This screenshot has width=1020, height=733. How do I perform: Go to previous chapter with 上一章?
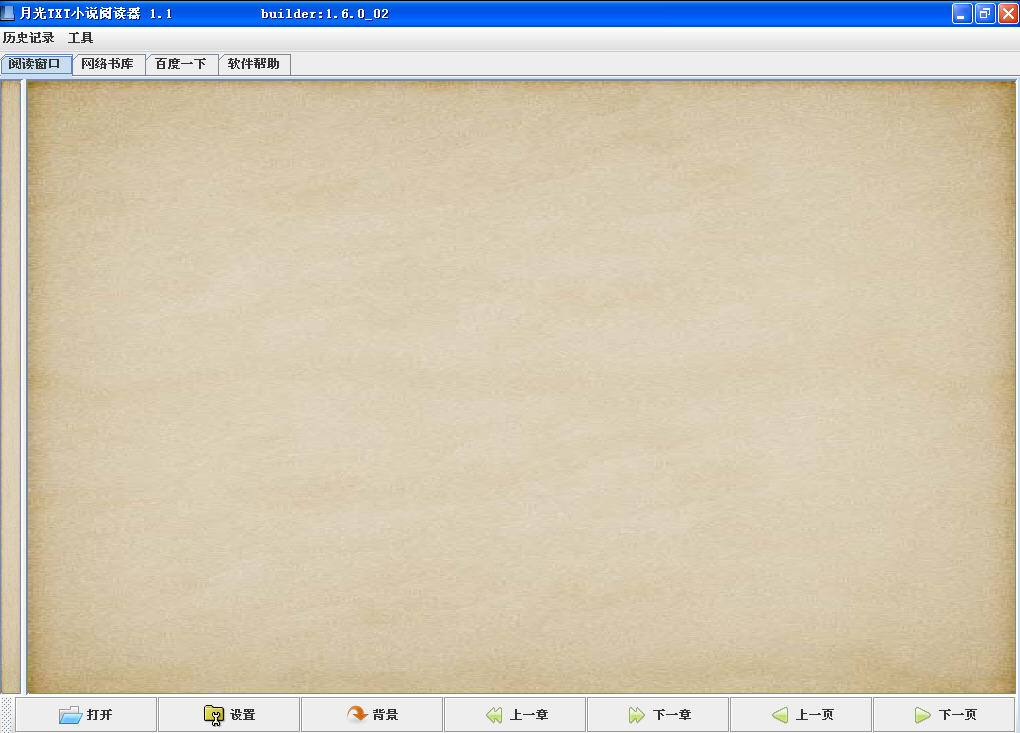pyautogui.click(x=494, y=715)
